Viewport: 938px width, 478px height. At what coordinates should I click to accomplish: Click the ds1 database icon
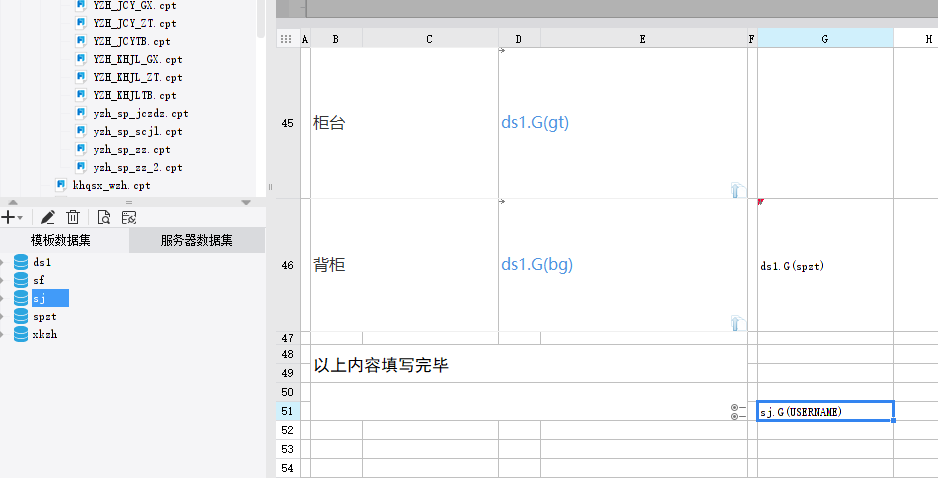coord(21,262)
